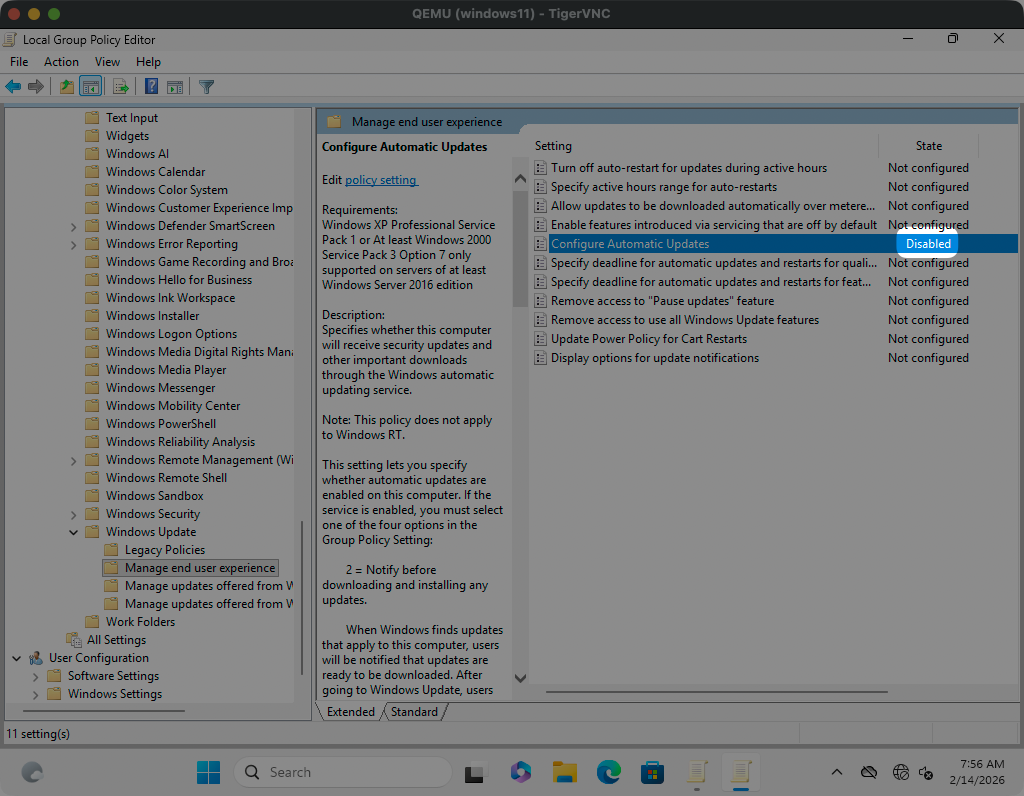Select the Legacy Policies folder
The height and width of the screenshot is (796, 1024).
[x=164, y=550]
